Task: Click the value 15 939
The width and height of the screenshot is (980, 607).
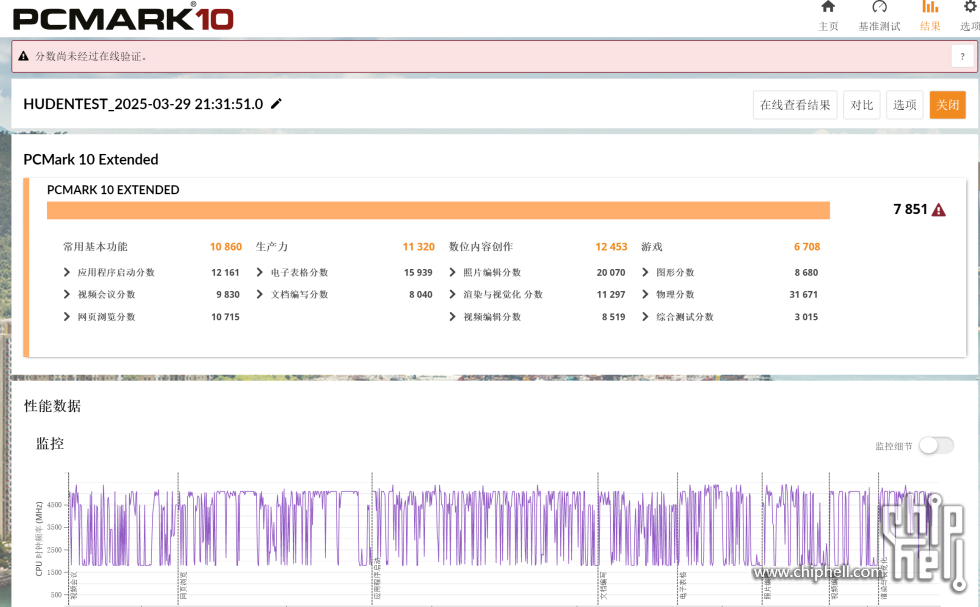Action: 418,273
